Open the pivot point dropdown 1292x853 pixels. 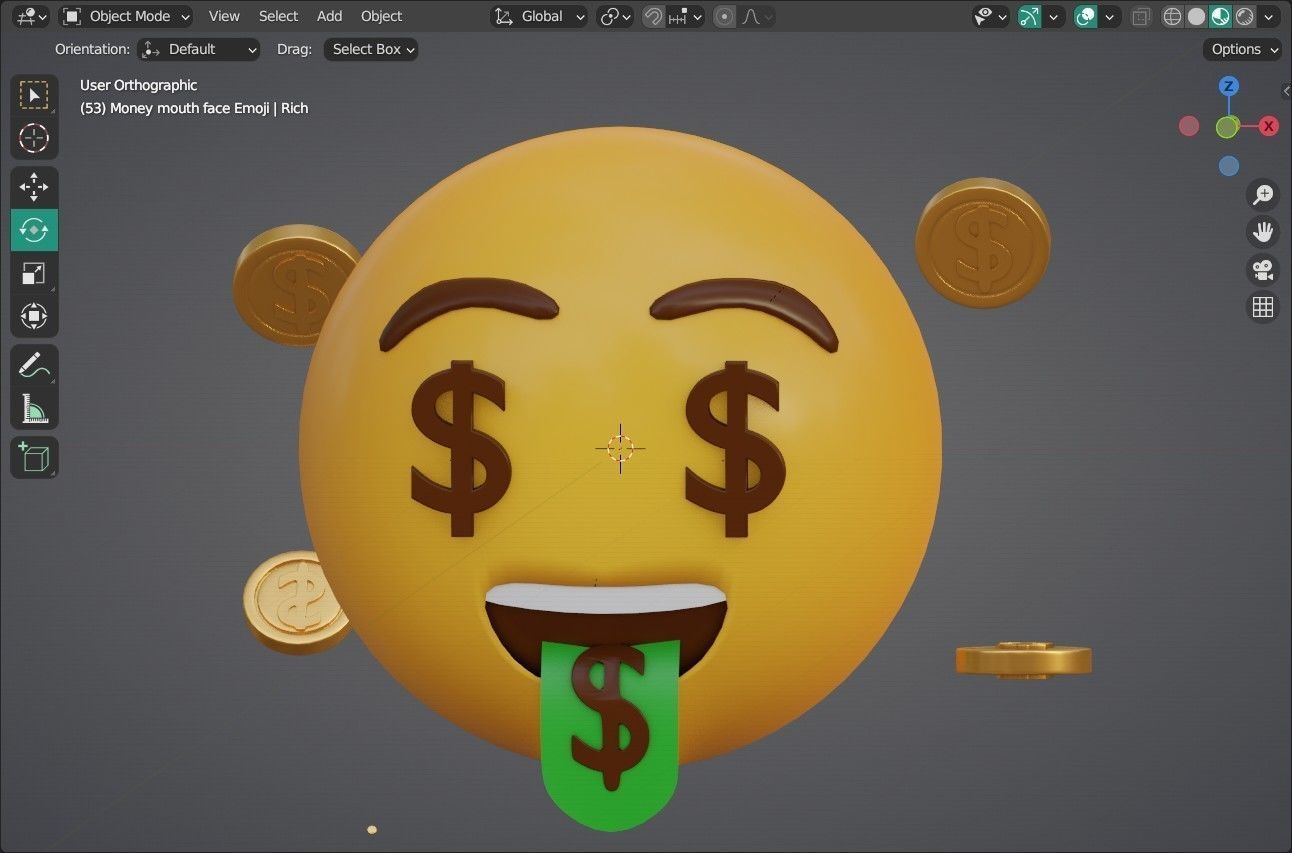tap(615, 16)
